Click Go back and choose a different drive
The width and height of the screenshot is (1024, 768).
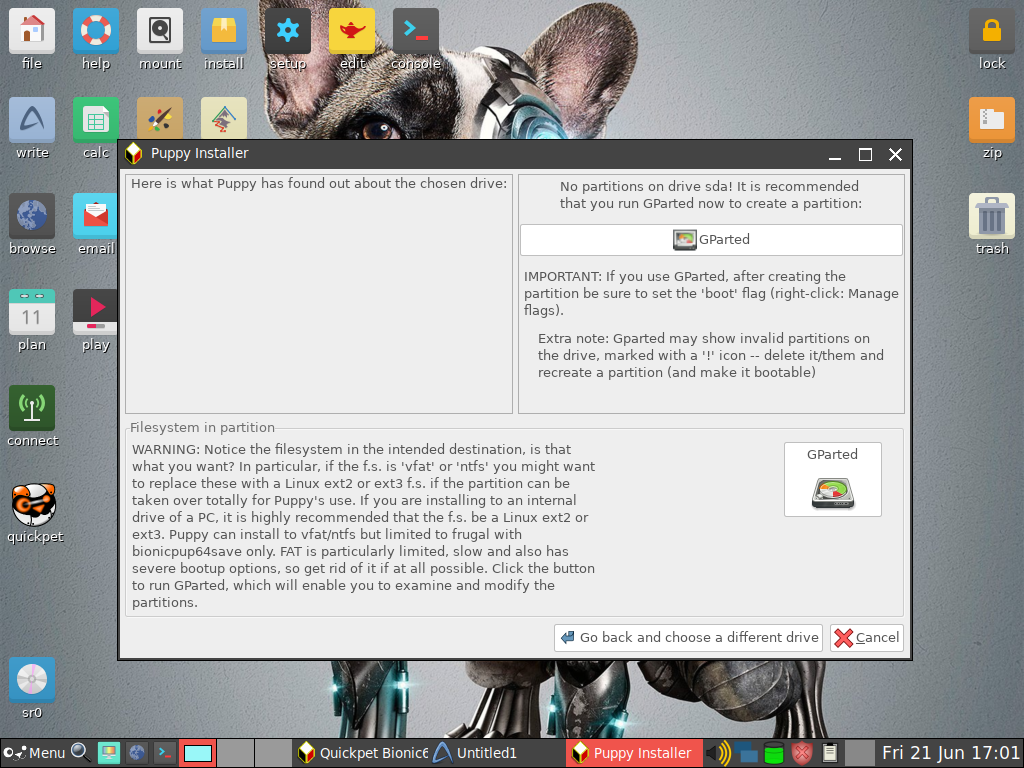pyautogui.click(x=690, y=637)
